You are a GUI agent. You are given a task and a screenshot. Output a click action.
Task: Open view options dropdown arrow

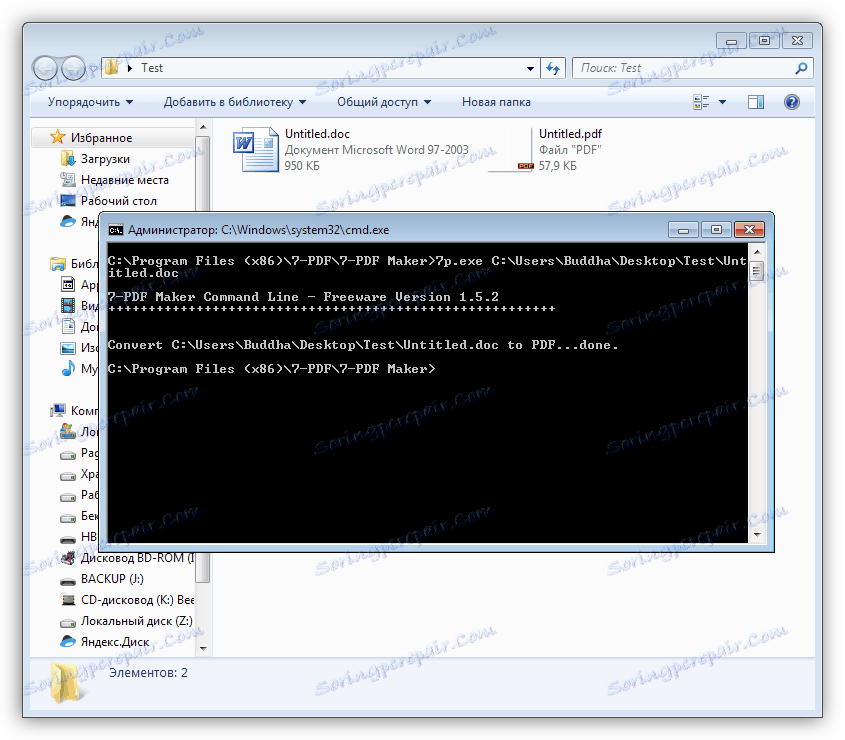coord(723,102)
